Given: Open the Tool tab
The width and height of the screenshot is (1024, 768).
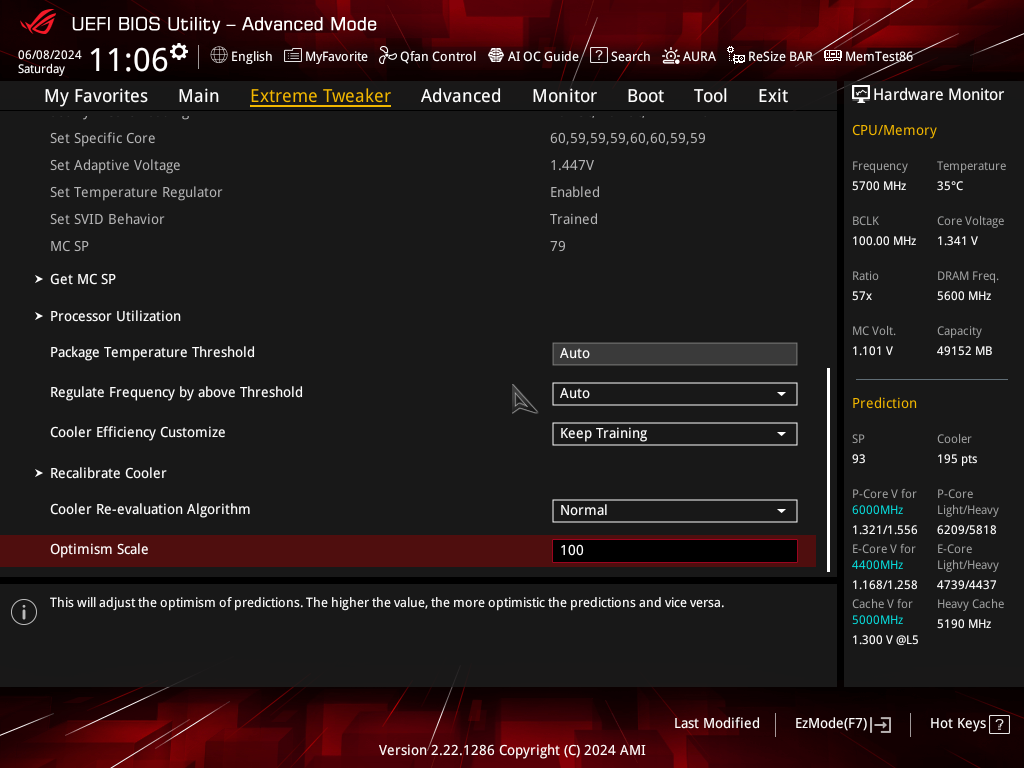Looking at the screenshot, I should [711, 96].
